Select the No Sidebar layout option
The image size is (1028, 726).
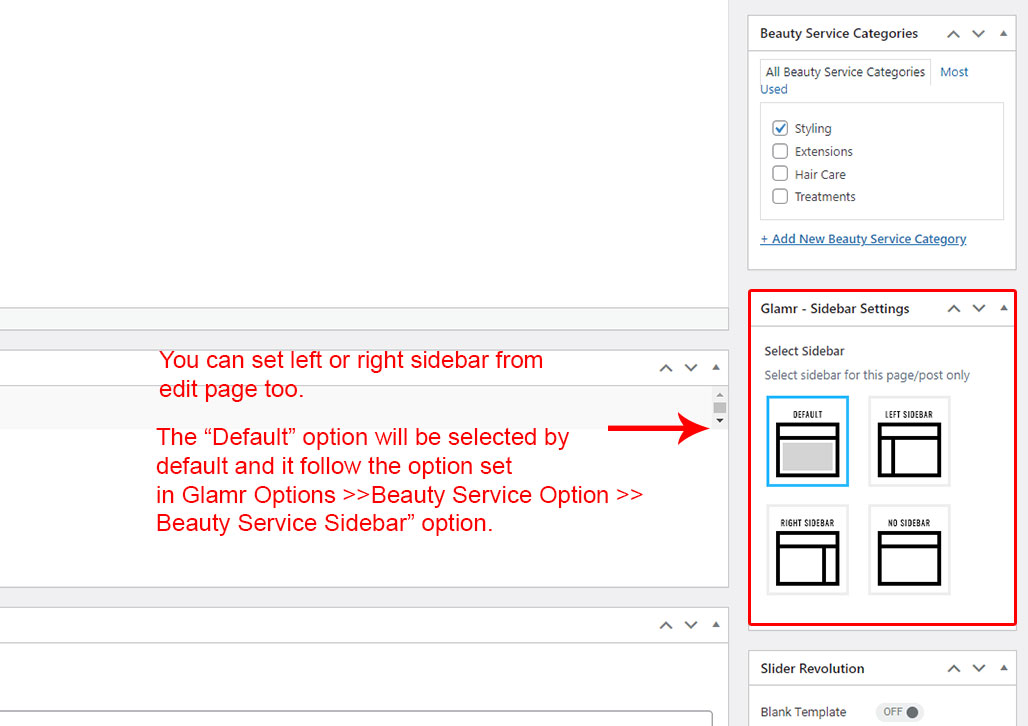click(909, 550)
